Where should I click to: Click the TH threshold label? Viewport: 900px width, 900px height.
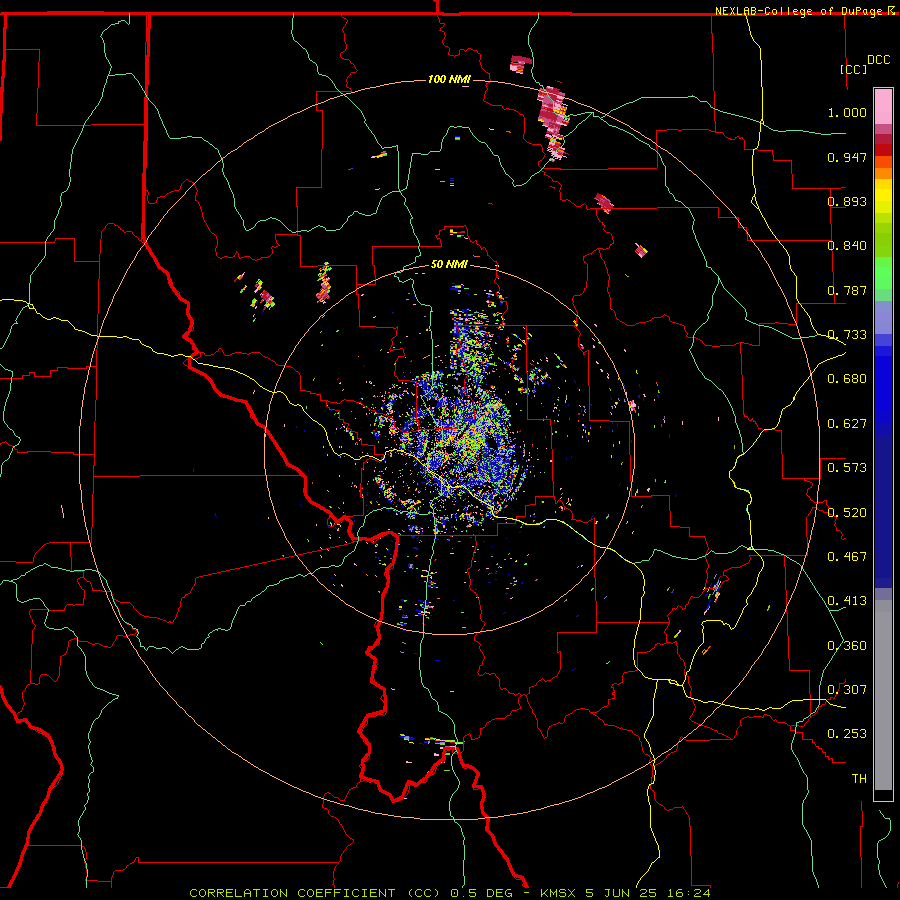pos(859,778)
